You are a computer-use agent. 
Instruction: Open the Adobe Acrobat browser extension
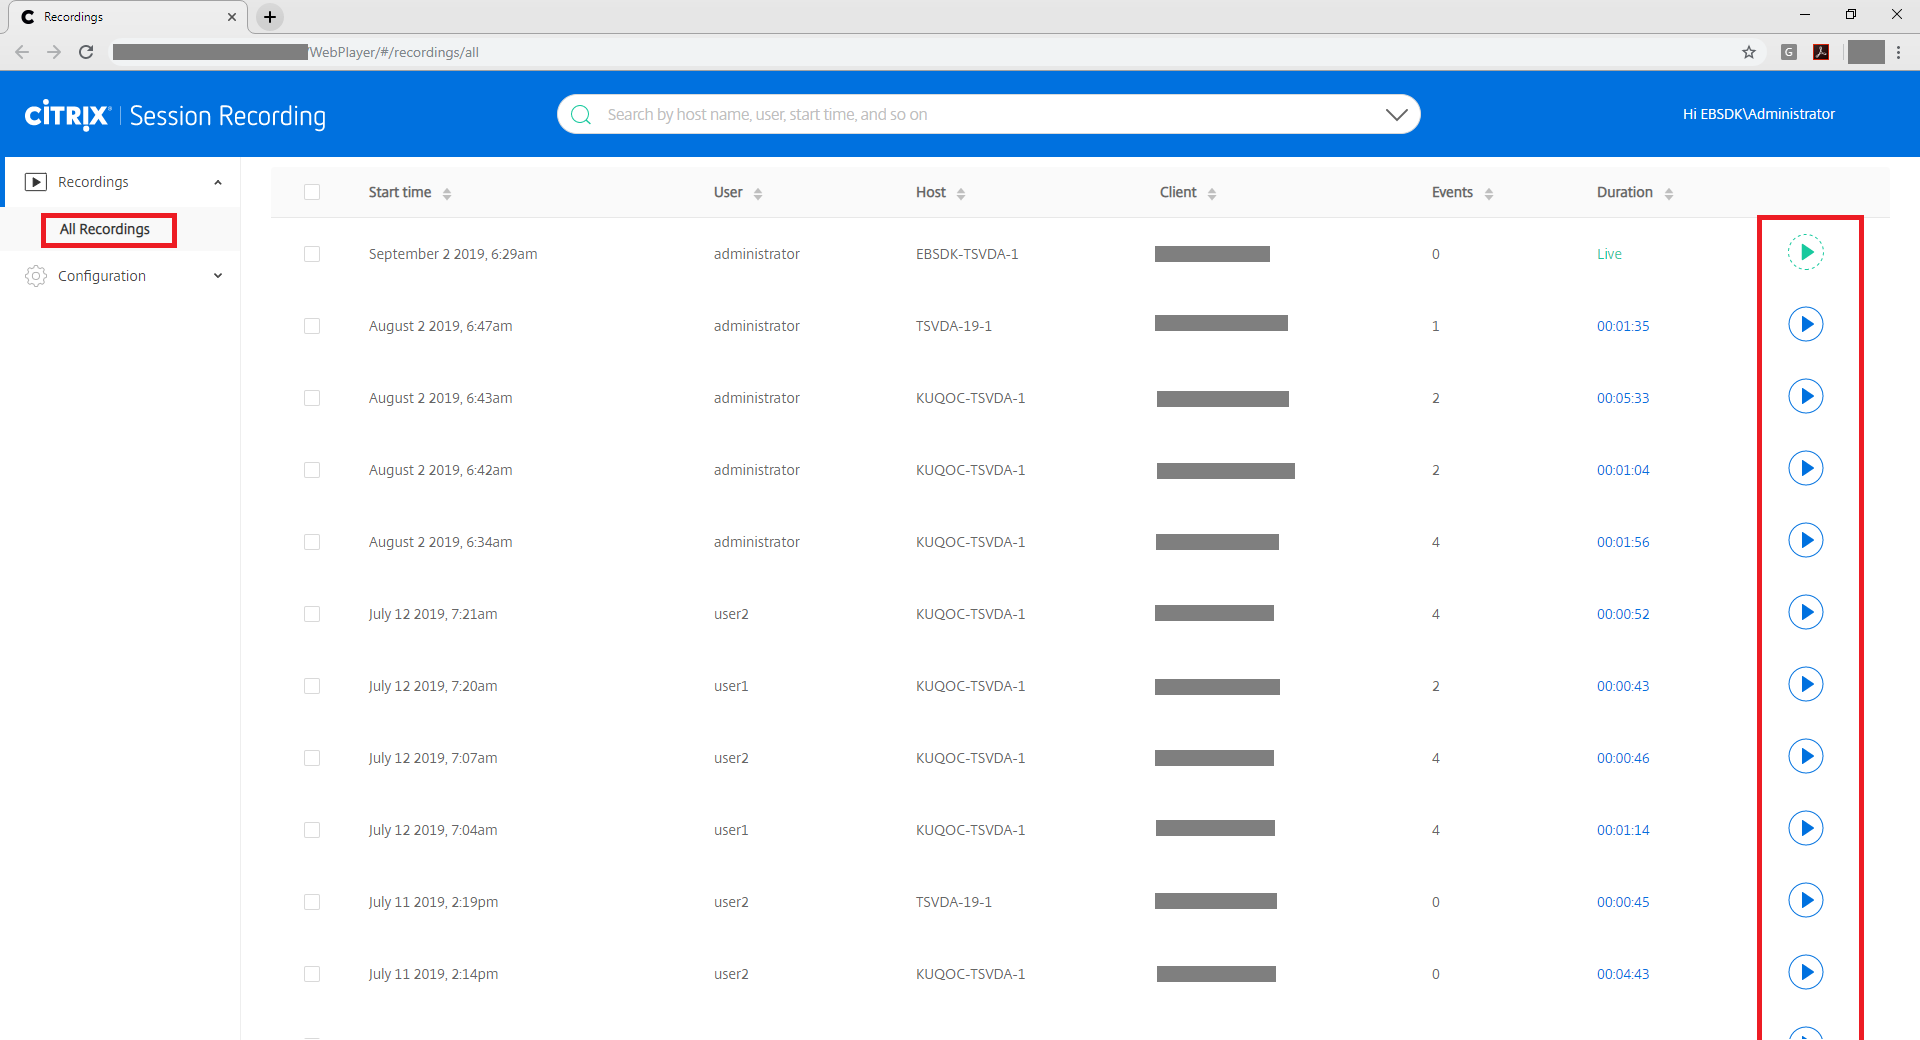1821,52
